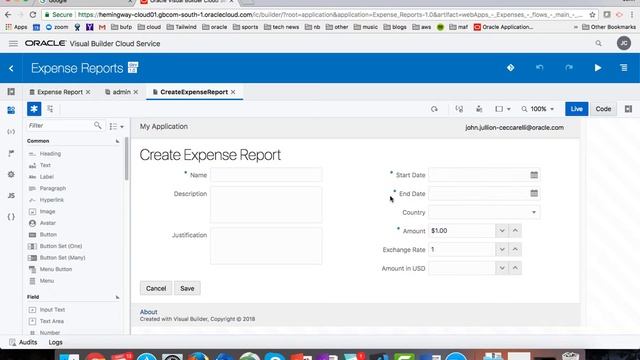Reload the page designer canvas
Screen dimensions: 640x360
[434, 109]
